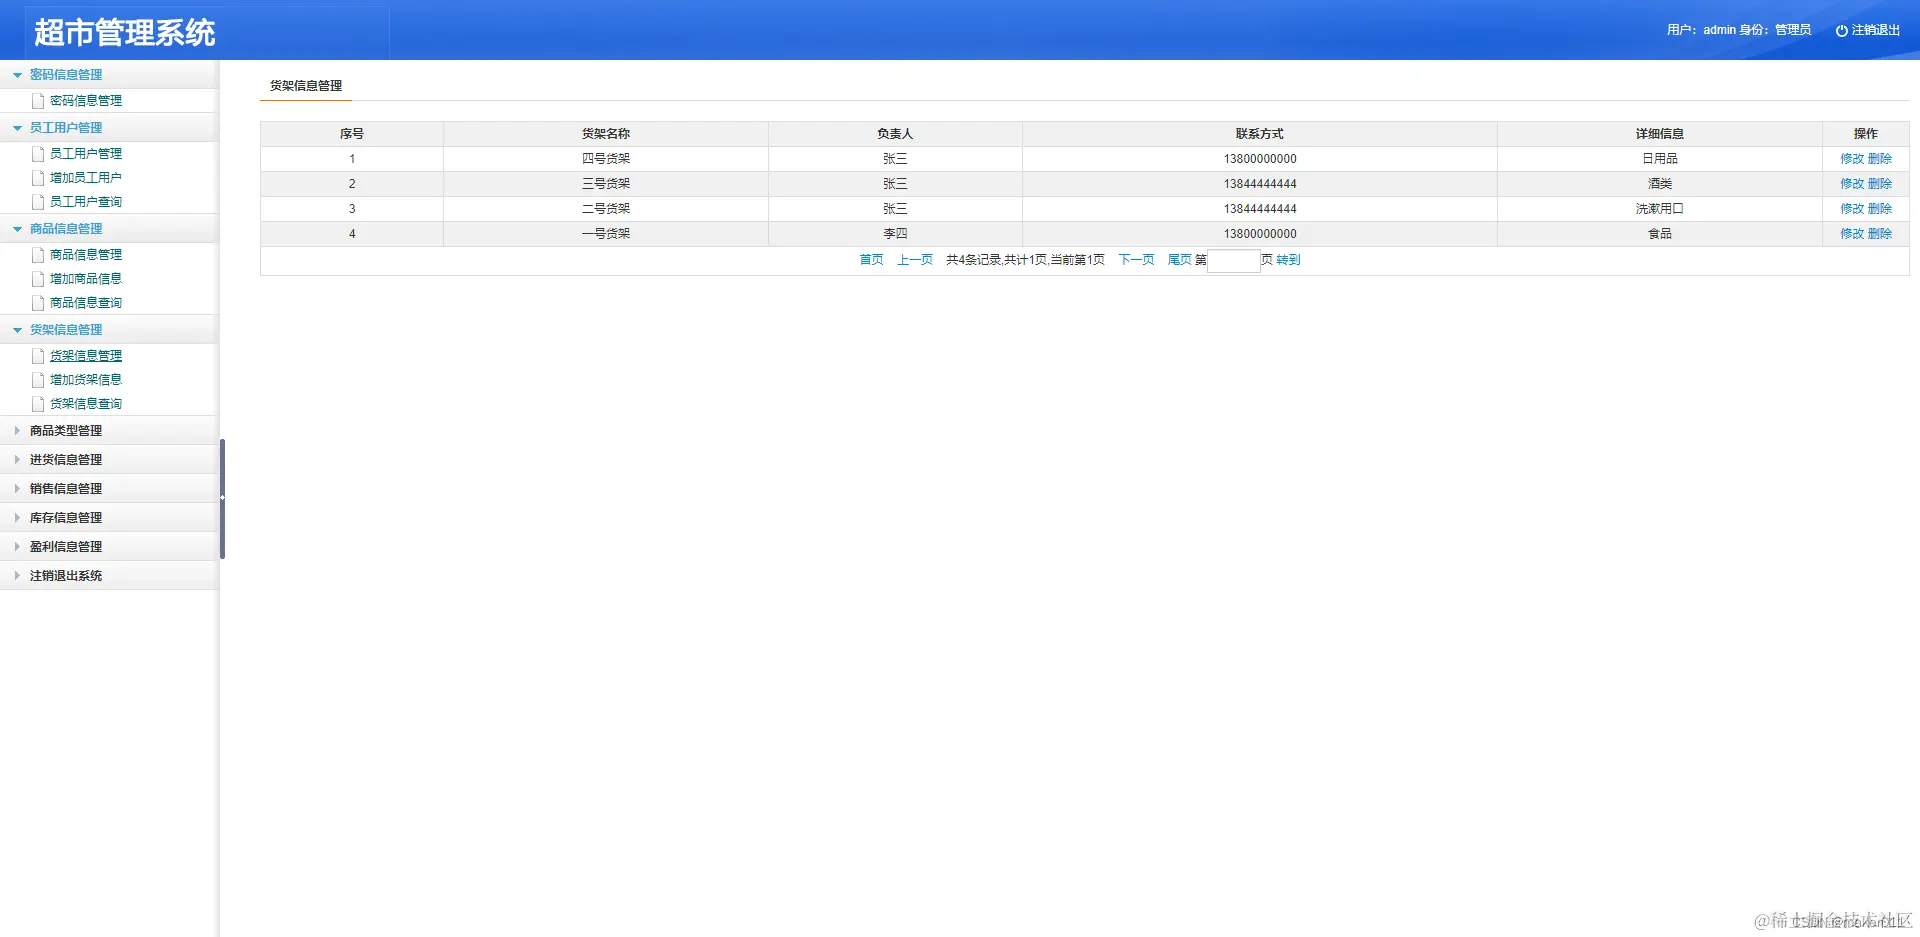
Task: Click 修改 for 四号货架 row
Action: tap(1852, 159)
